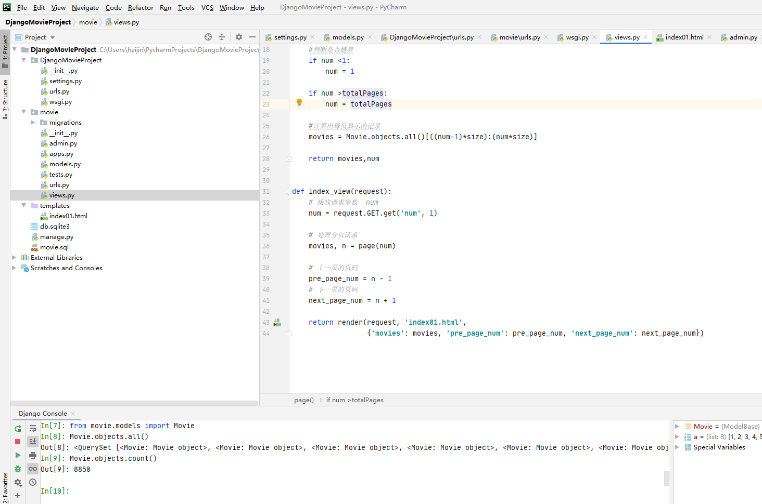762x504 pixels.
Task: Open console settings gear icon
Action: (18, 482)
